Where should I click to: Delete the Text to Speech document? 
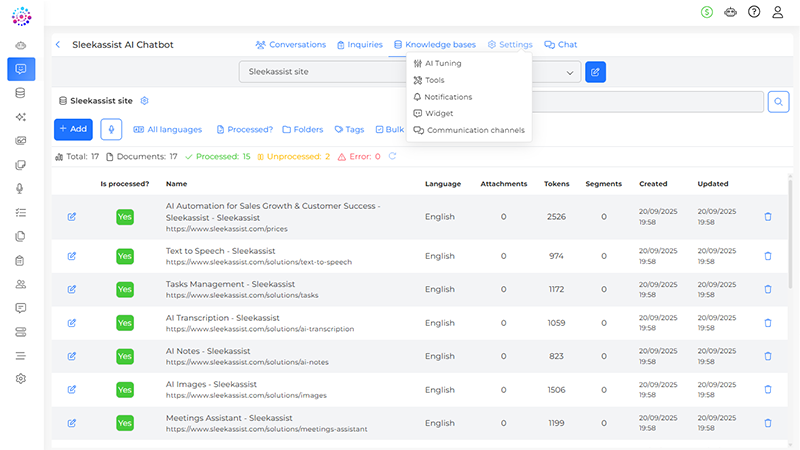[768, 256]
